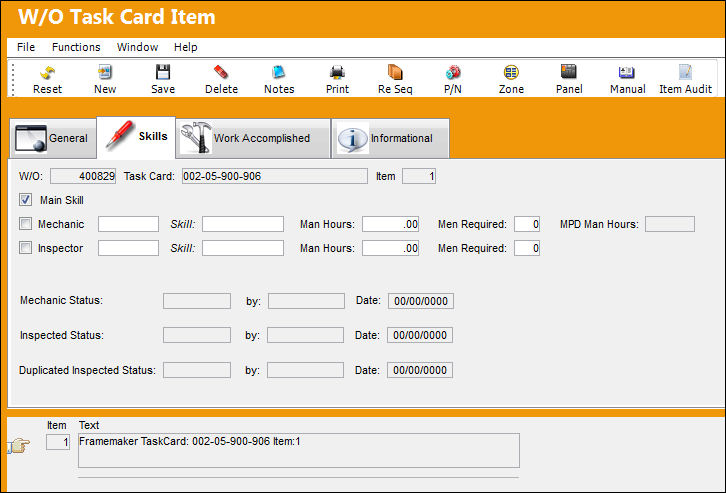This screenshot has width=726, height=493.
Task: Click the Item 1 cell in bottom list
Action: click(58, 442)
